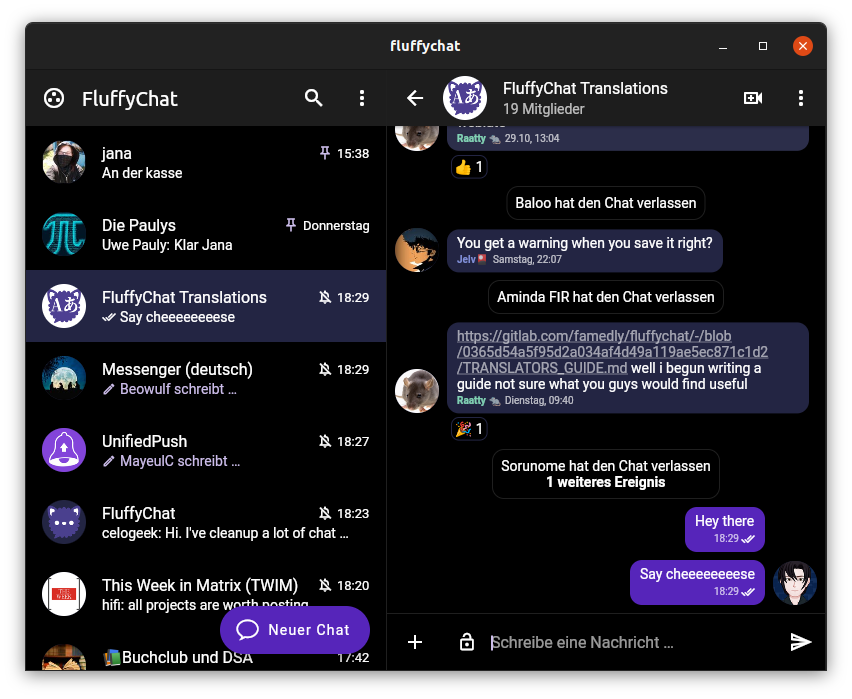Click the back arrow in chat header
Viewport: 852px width, 699px height.
(415, 98)
